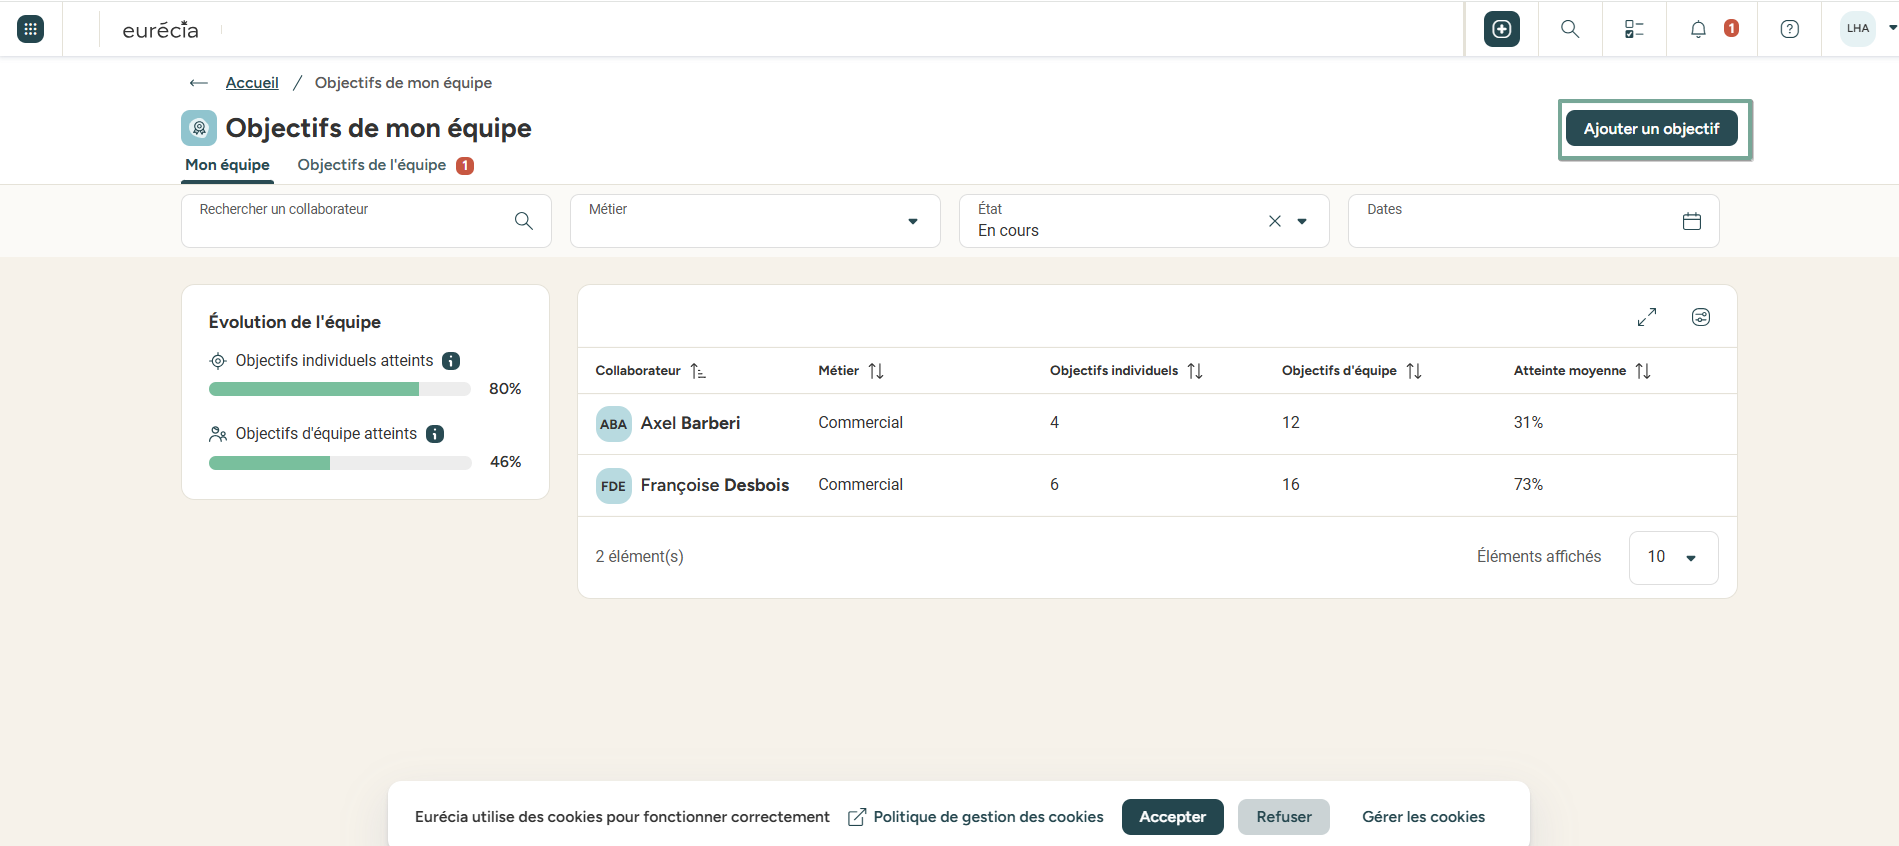Accept cookies with Accepter button
Image resolution: width=1899 pixels, height=846 pixels.
(1173, 817)
